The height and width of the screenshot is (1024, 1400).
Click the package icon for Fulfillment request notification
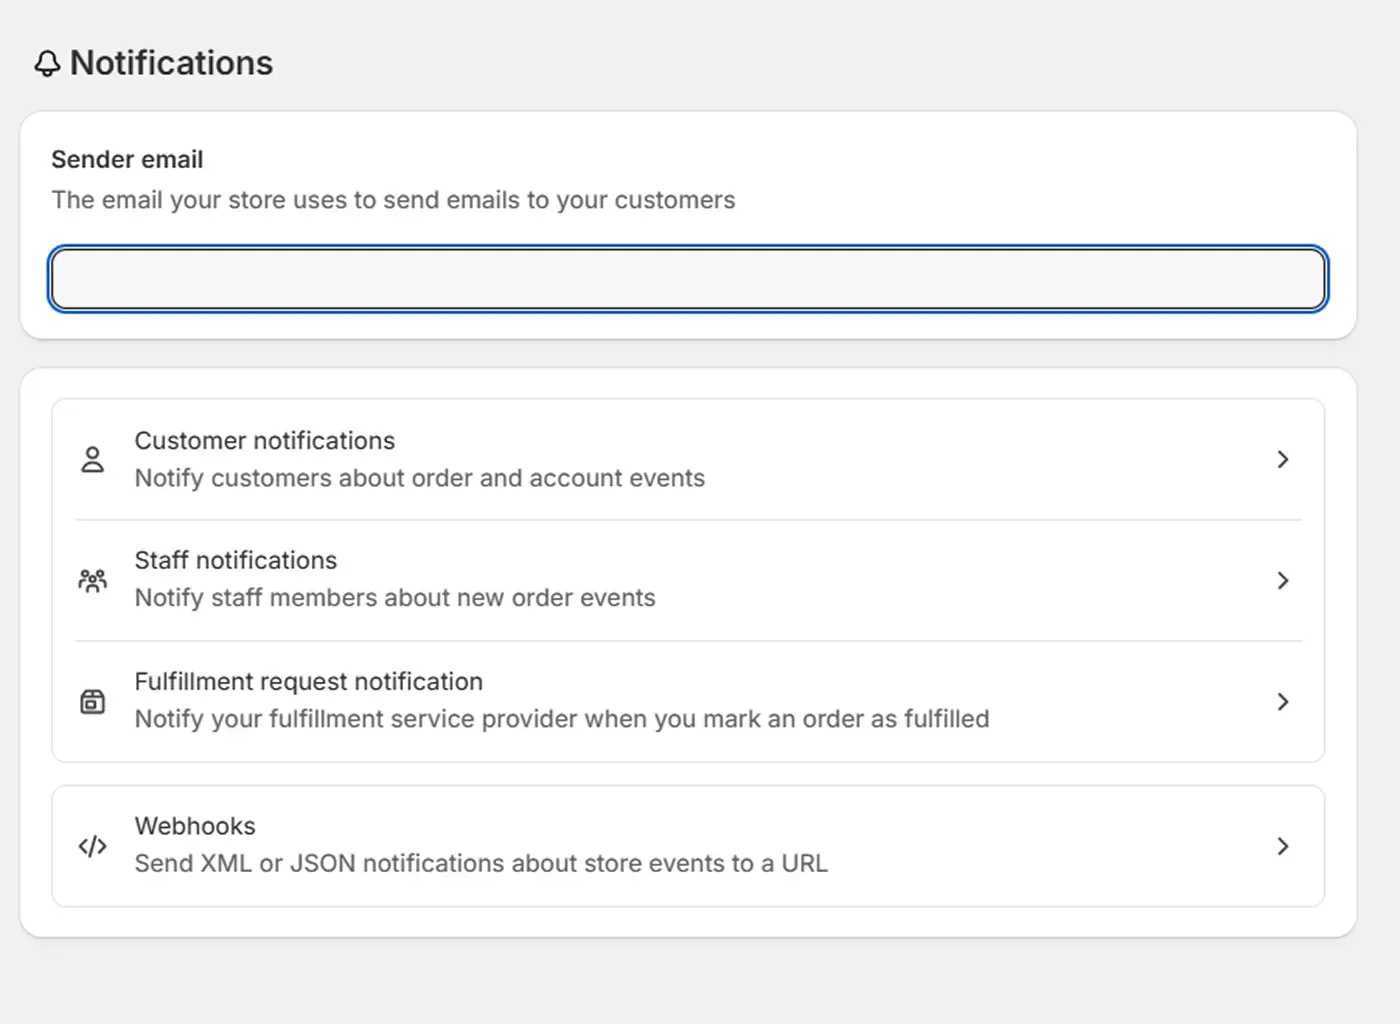coord(93,701)
